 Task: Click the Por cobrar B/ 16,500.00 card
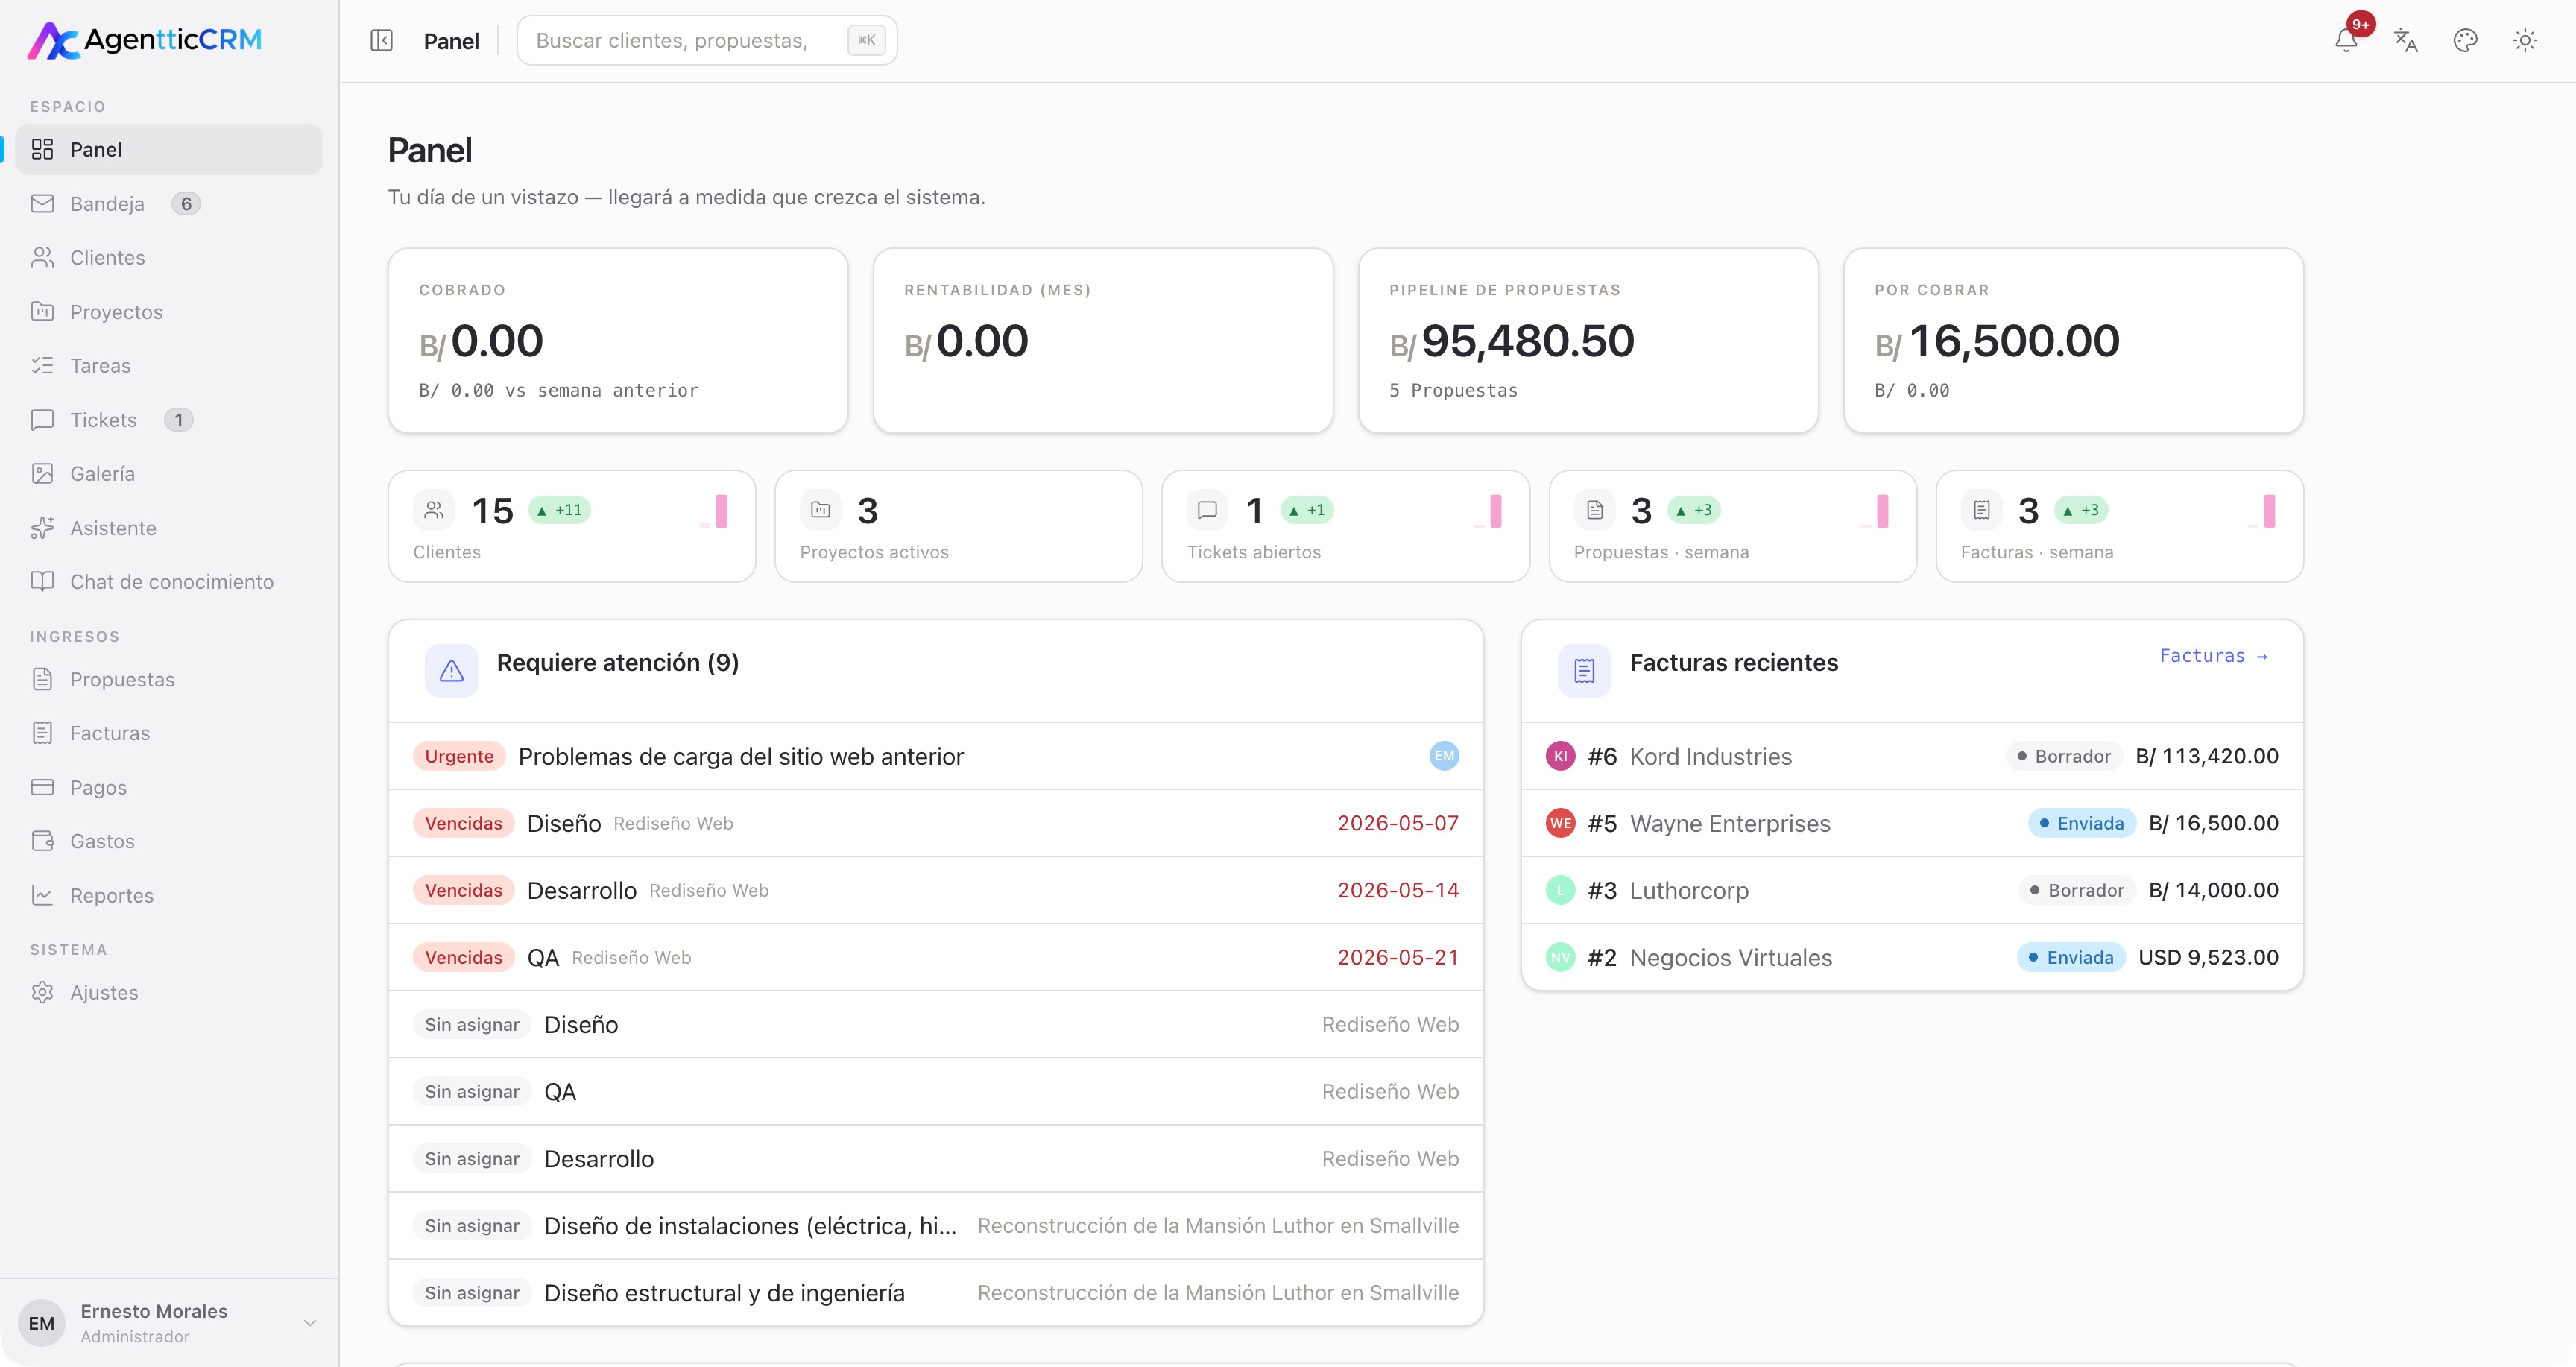click(x=2073, y=340)
